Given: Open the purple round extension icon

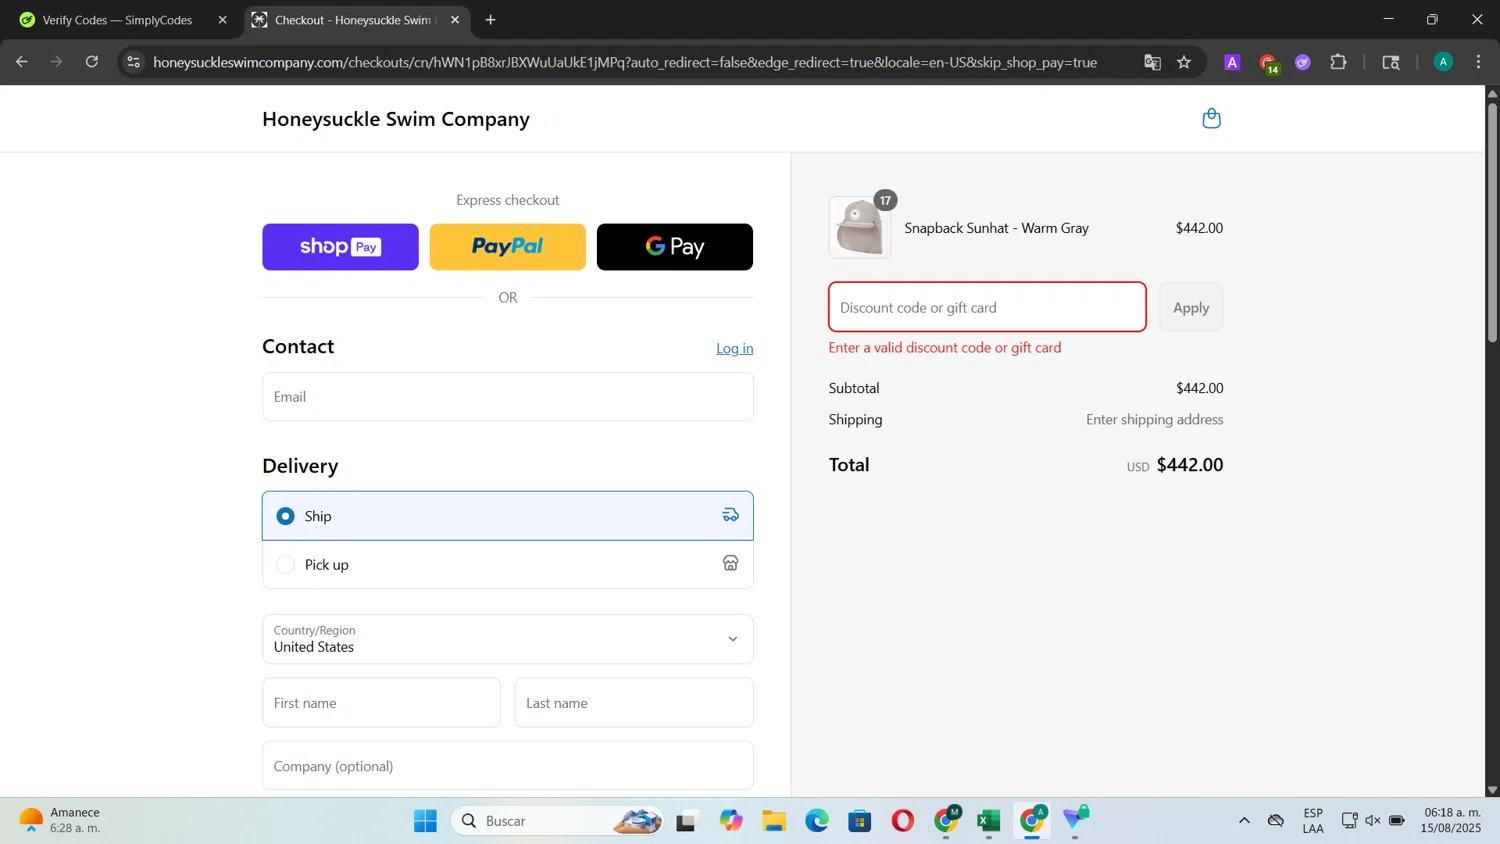Looking at the screenshot, I should pos(1303,62).
